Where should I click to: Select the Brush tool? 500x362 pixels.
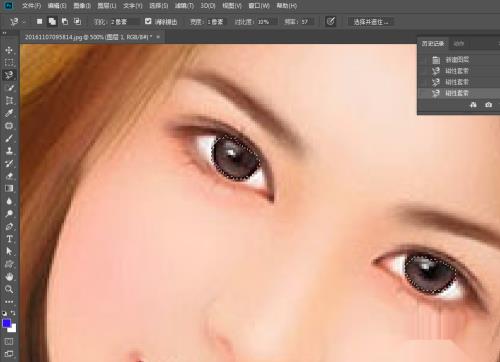[9, 138]
